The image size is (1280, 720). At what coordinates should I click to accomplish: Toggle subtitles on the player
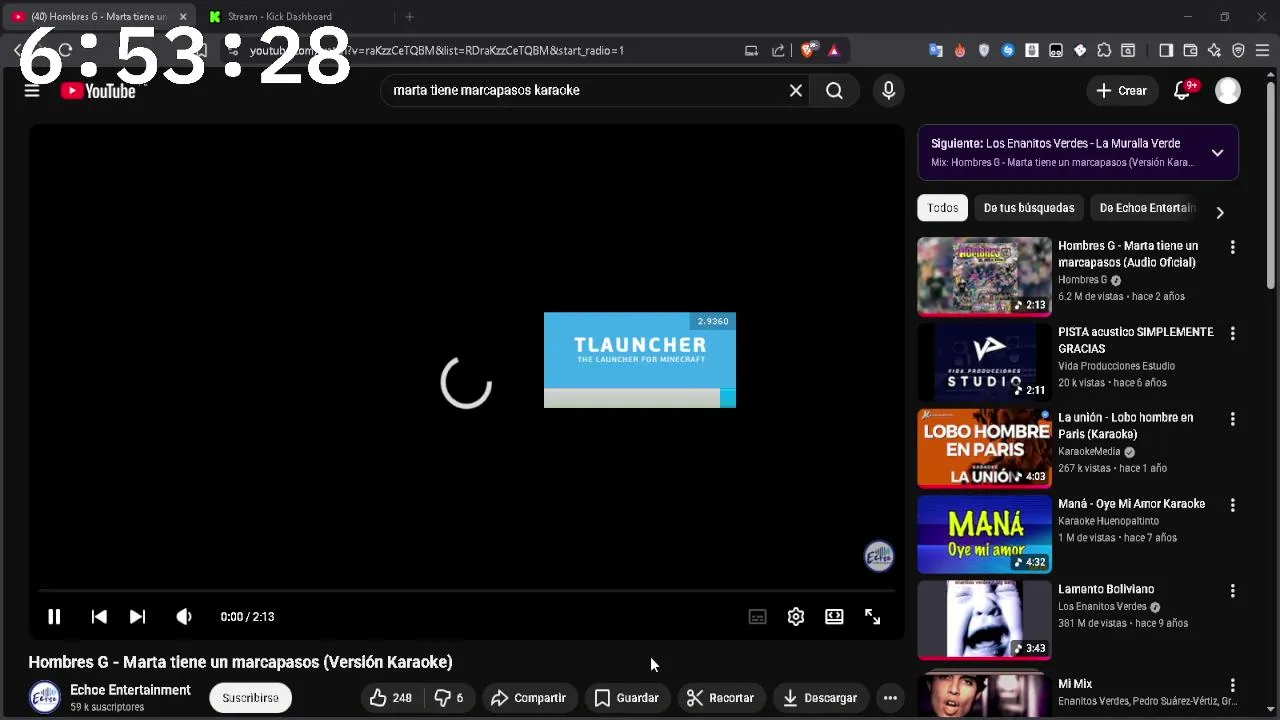pos(758,617)
